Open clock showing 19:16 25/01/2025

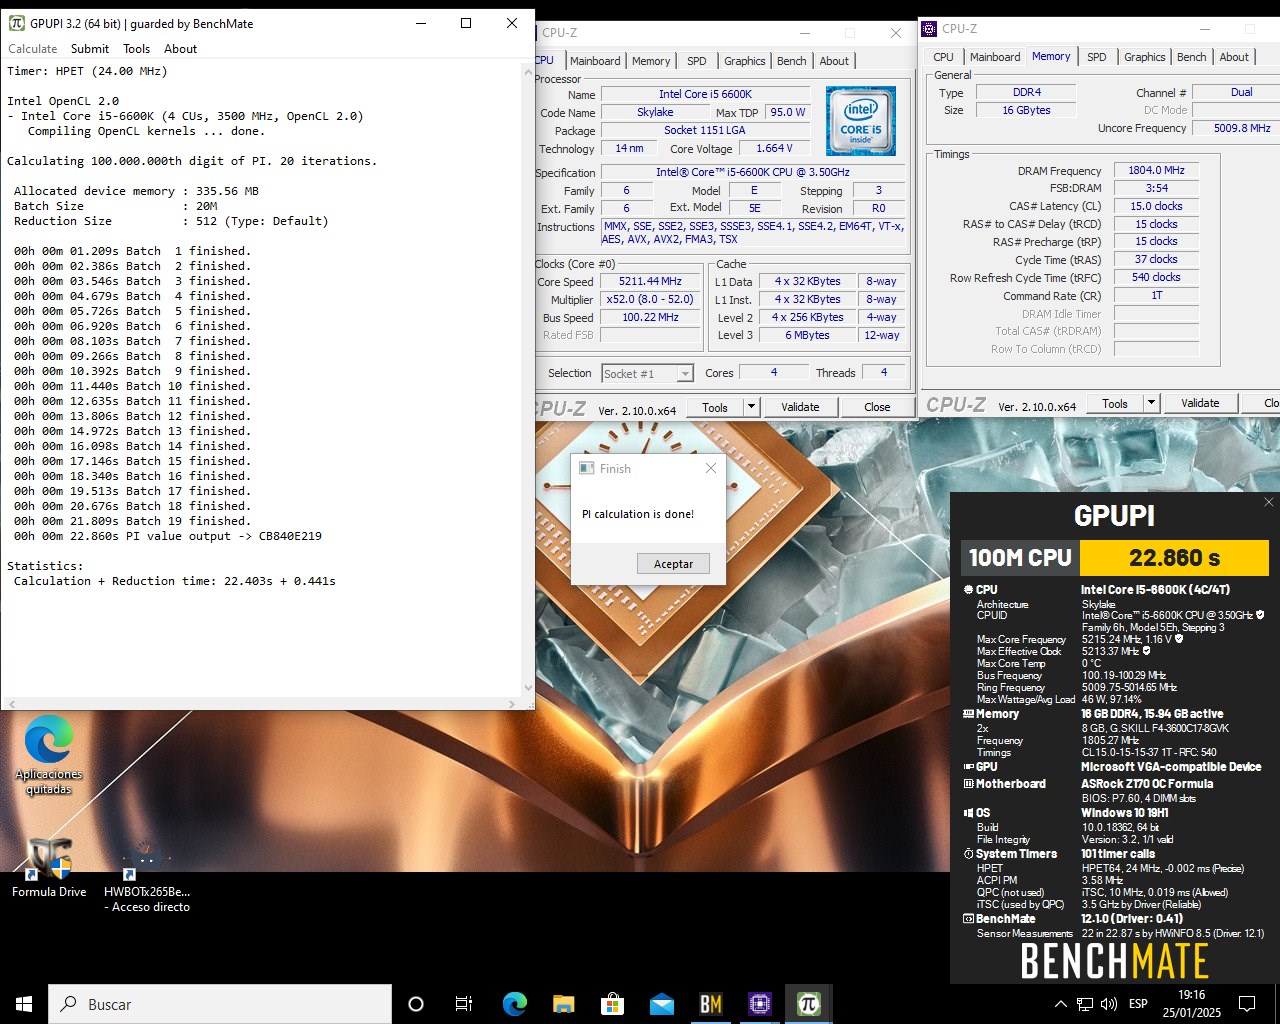click(x=1191, y=1004)
